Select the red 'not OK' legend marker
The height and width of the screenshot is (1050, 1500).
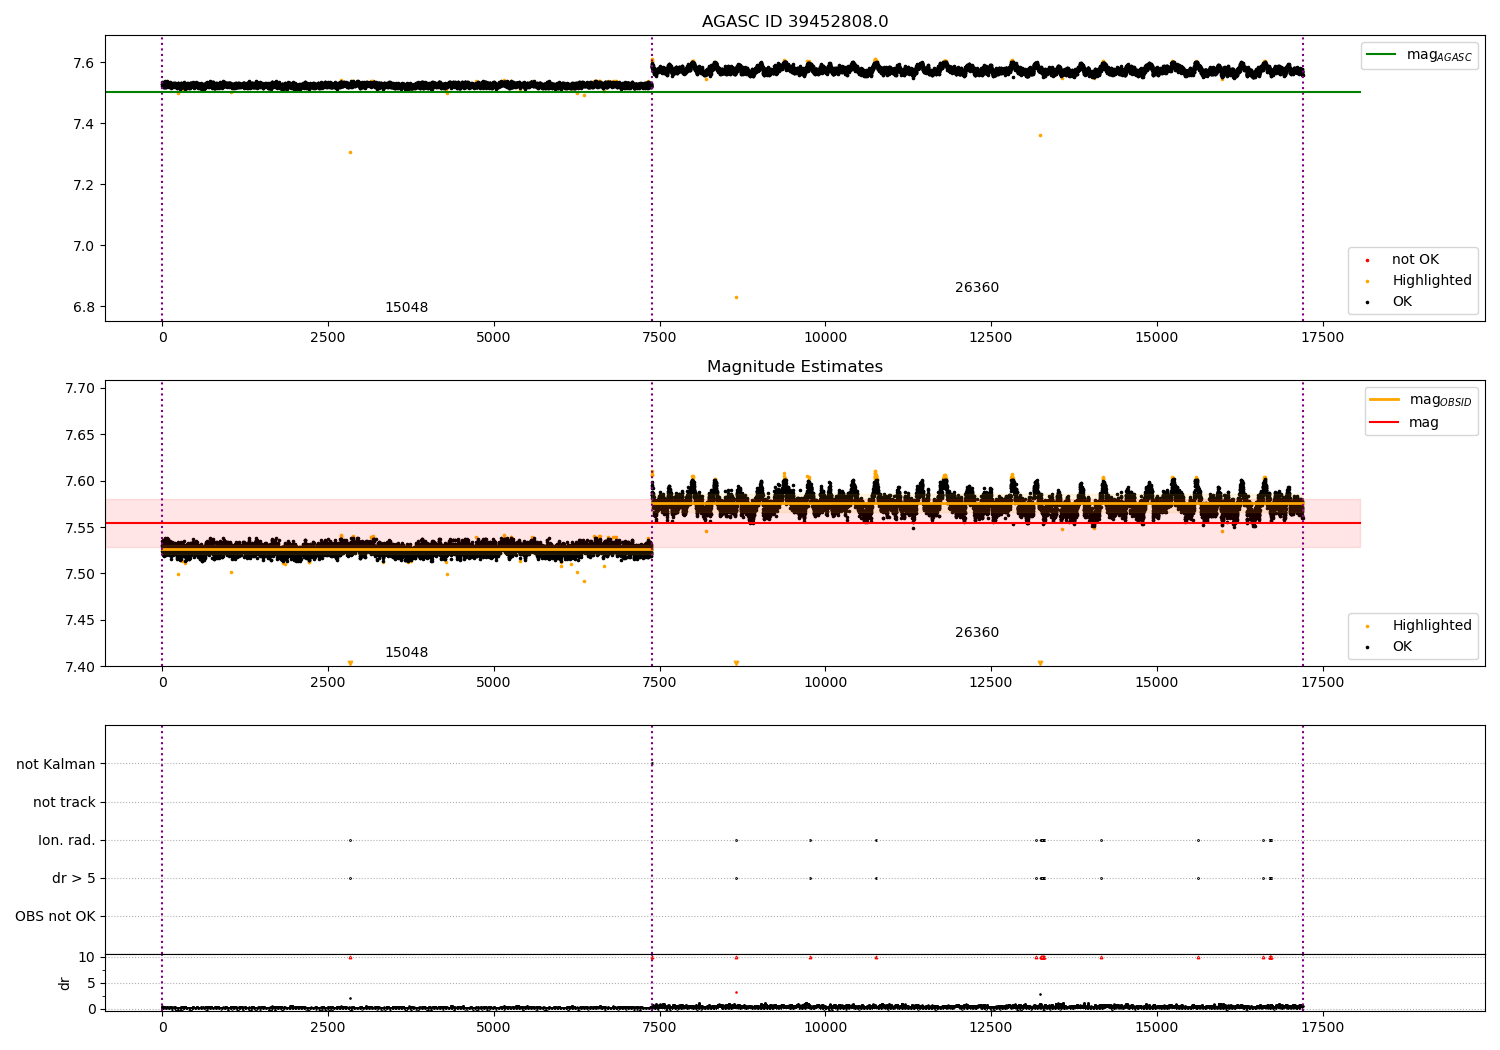click(x=1367, y=260)
